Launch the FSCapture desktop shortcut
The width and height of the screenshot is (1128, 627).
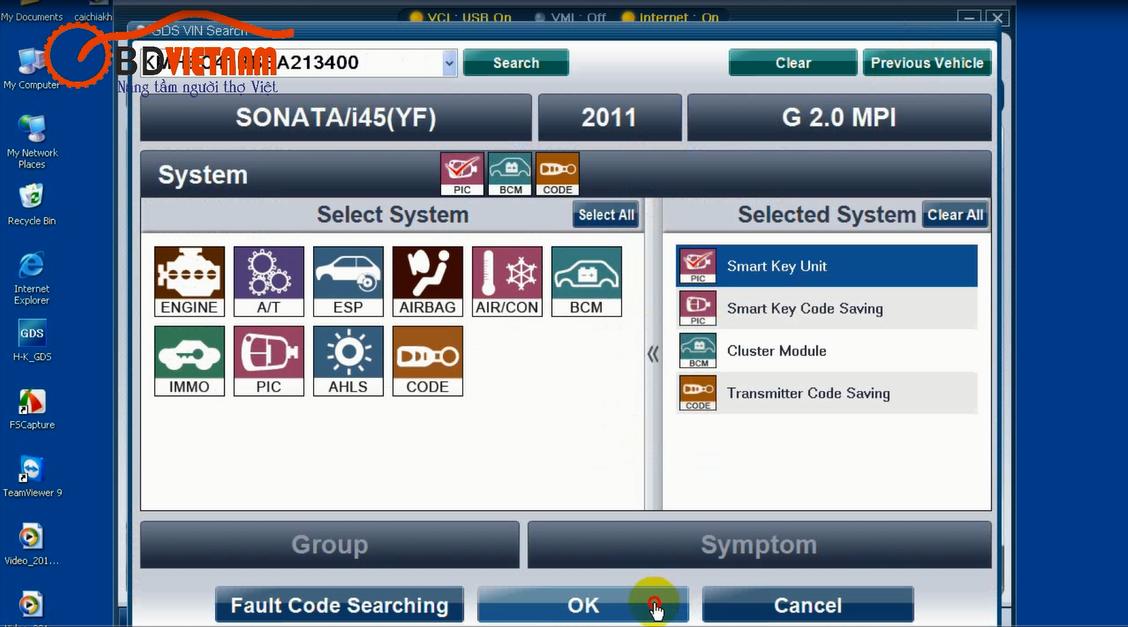[x=32, y=408]
